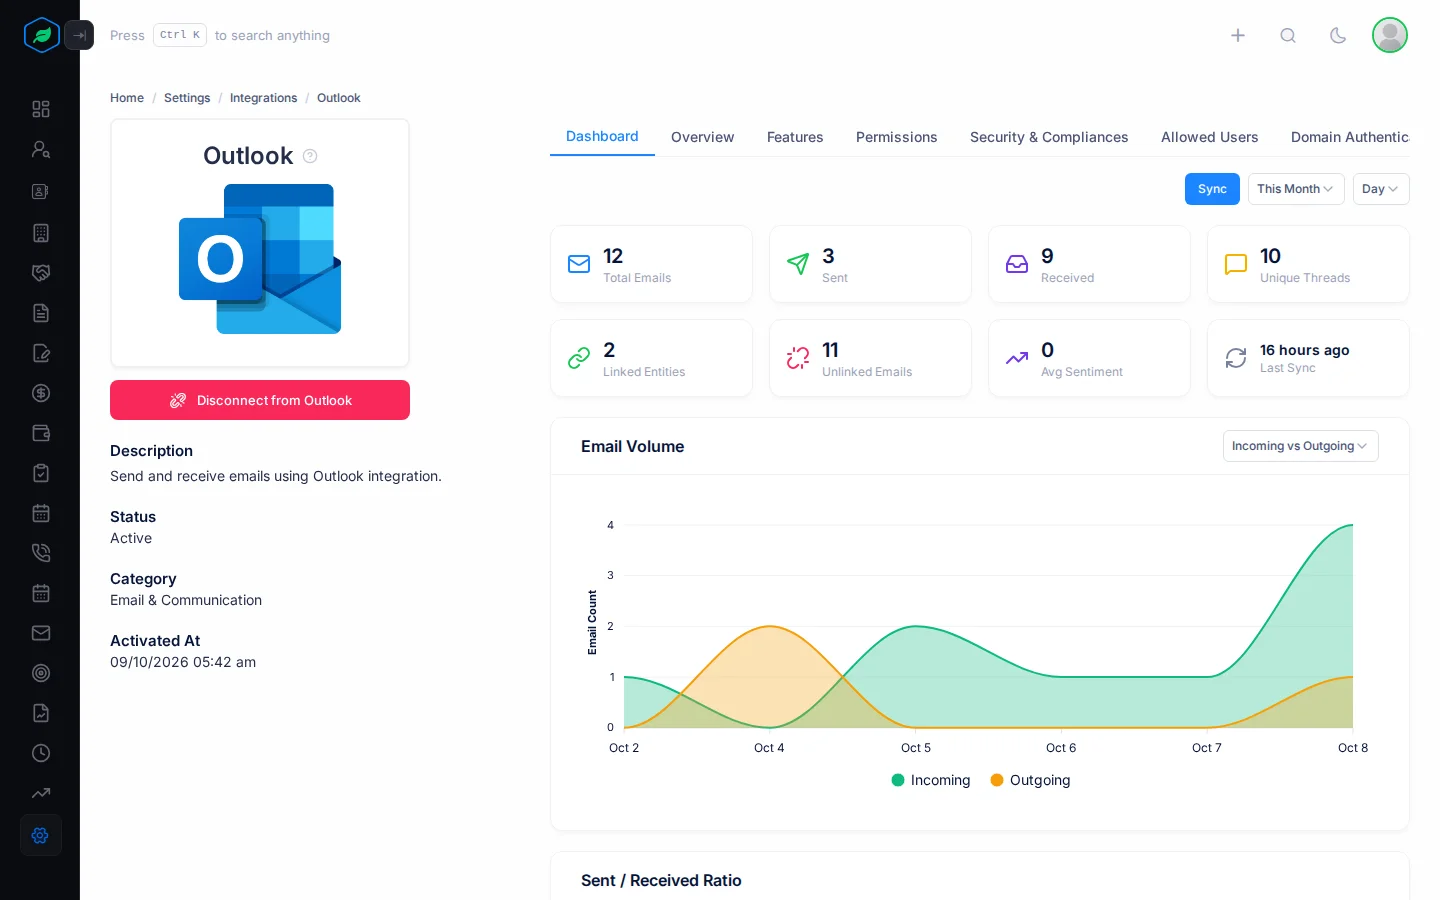Open the target goals icon in sidebar

tap(41, 673)
